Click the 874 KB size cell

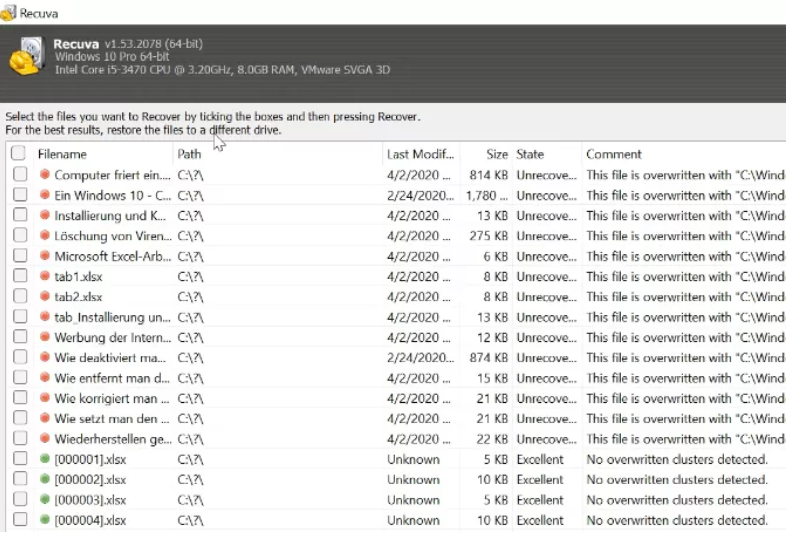(488, 358)
